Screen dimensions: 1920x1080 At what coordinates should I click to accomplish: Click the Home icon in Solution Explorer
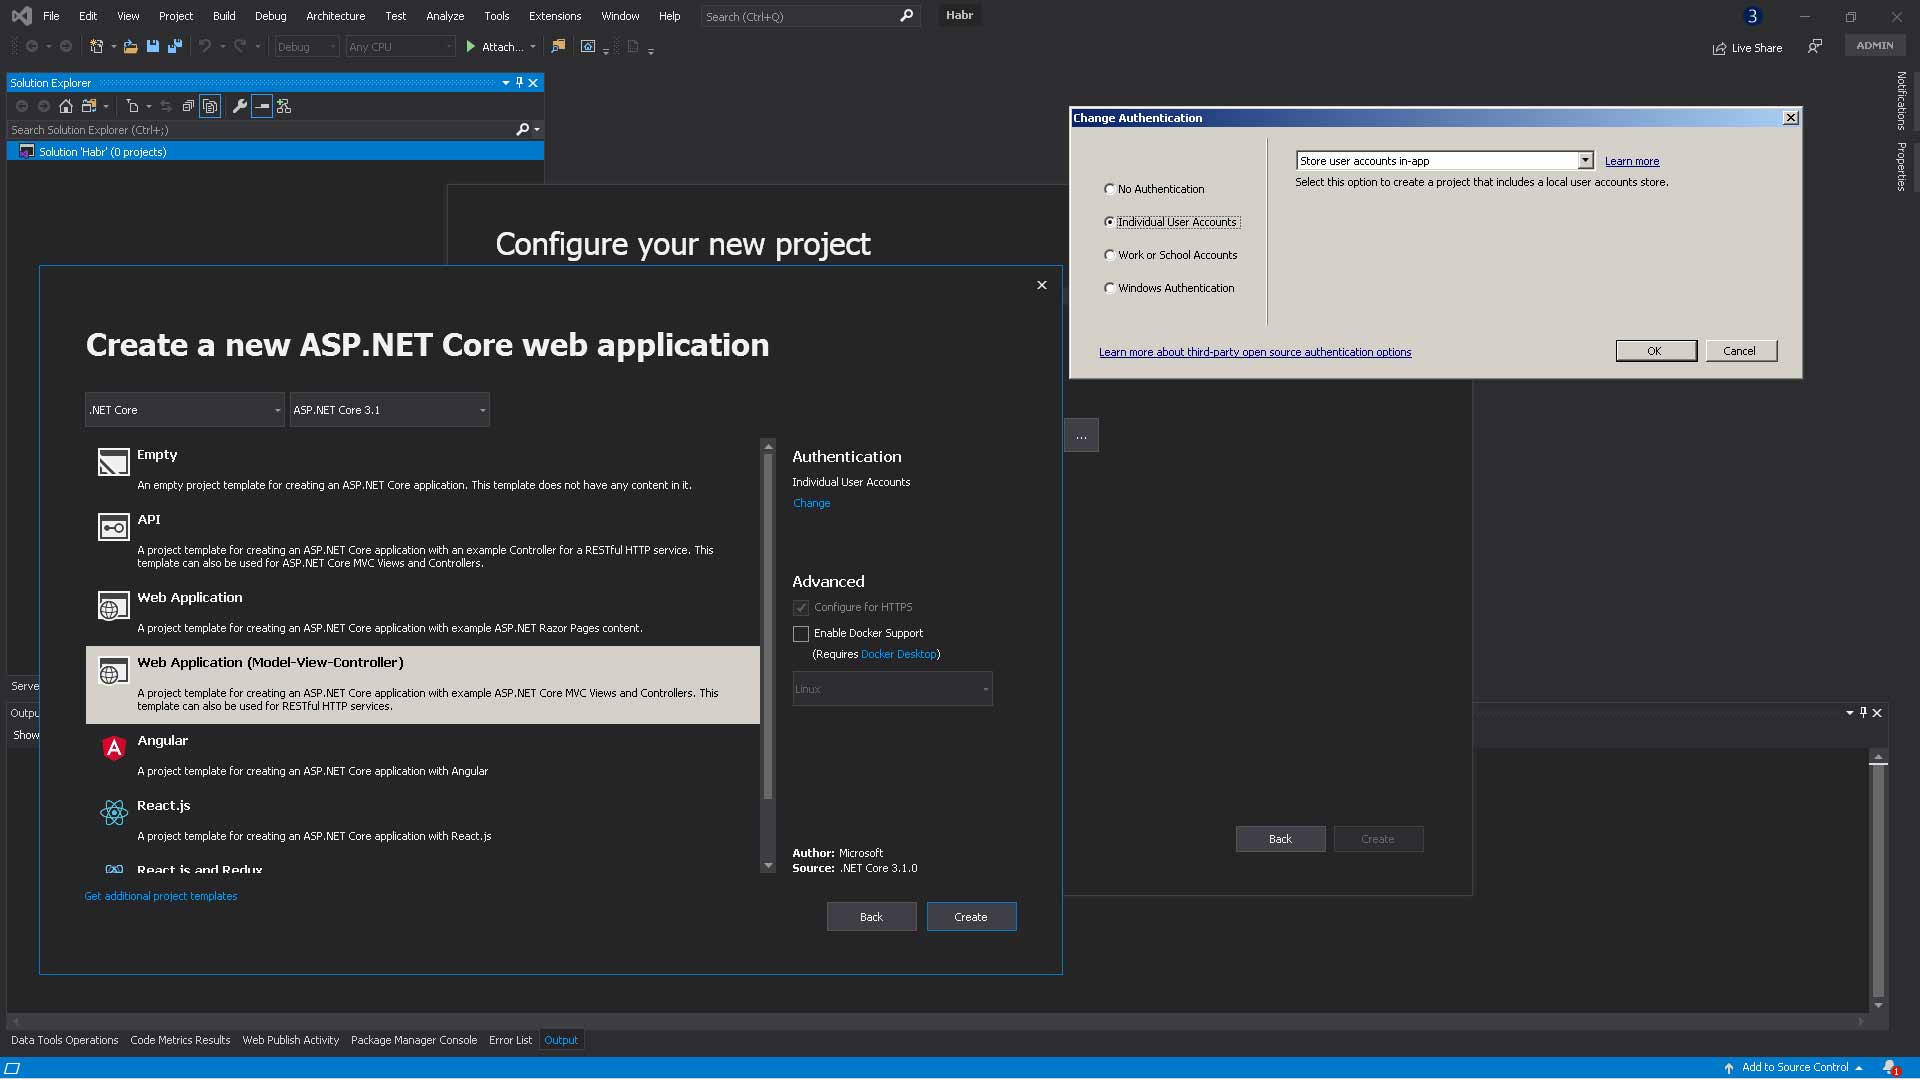click(x=66, y=106)
